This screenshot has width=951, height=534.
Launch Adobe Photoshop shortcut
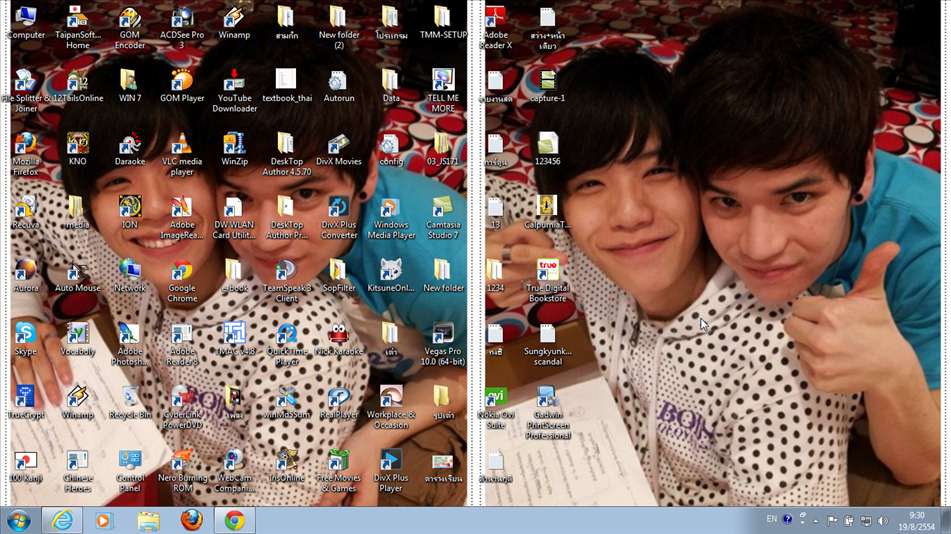tap(130, 344)
